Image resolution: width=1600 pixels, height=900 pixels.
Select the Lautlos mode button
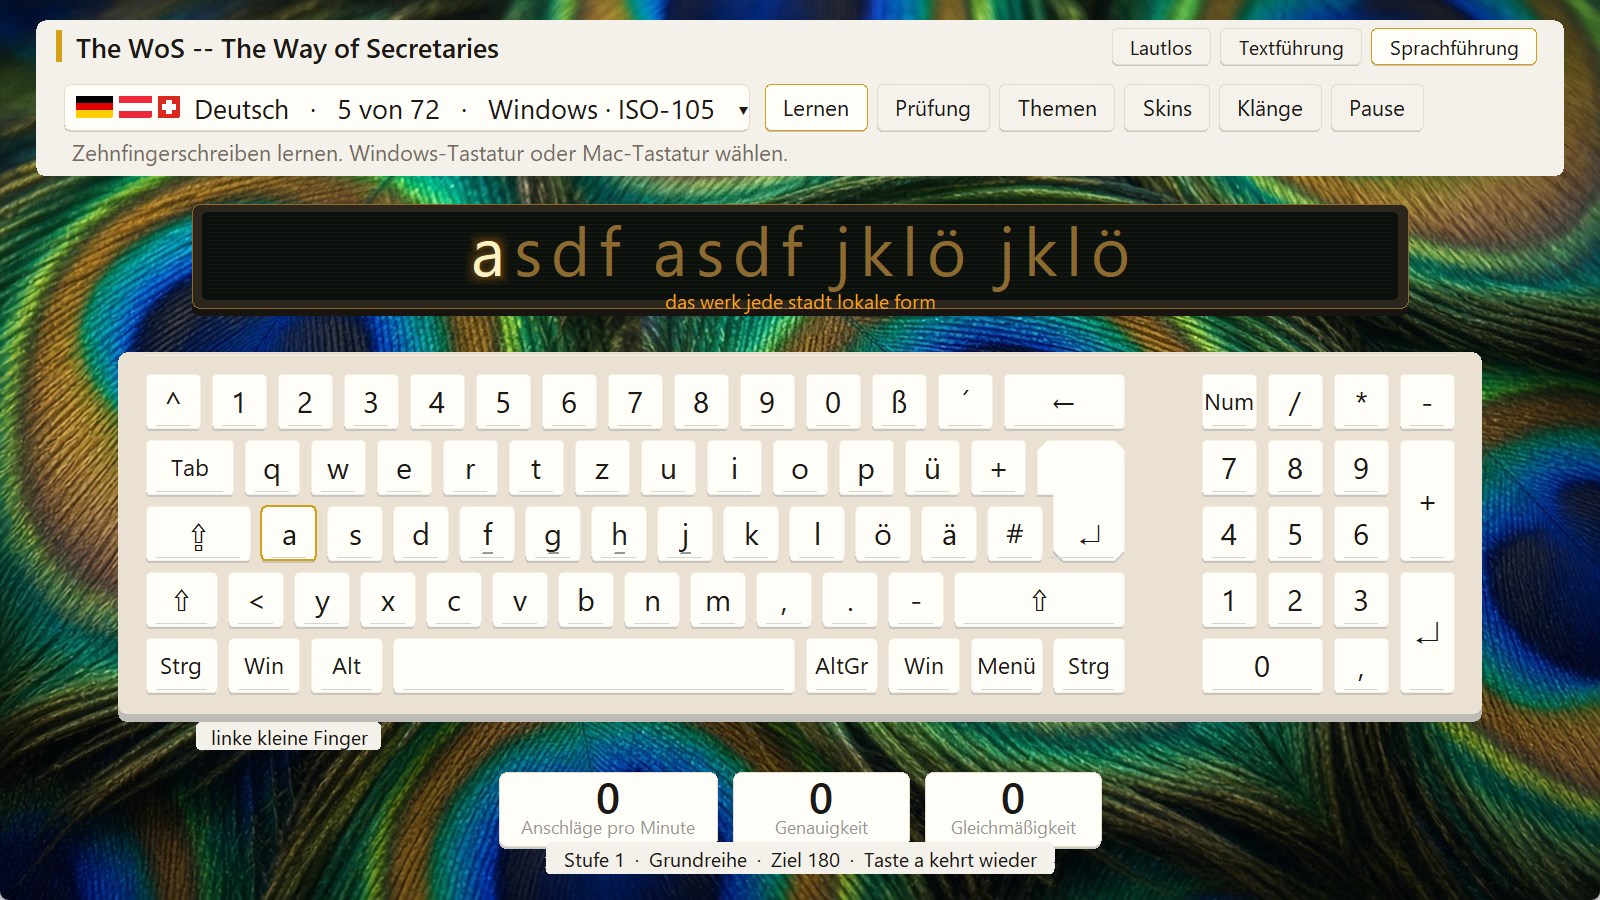pos(1161,48)
